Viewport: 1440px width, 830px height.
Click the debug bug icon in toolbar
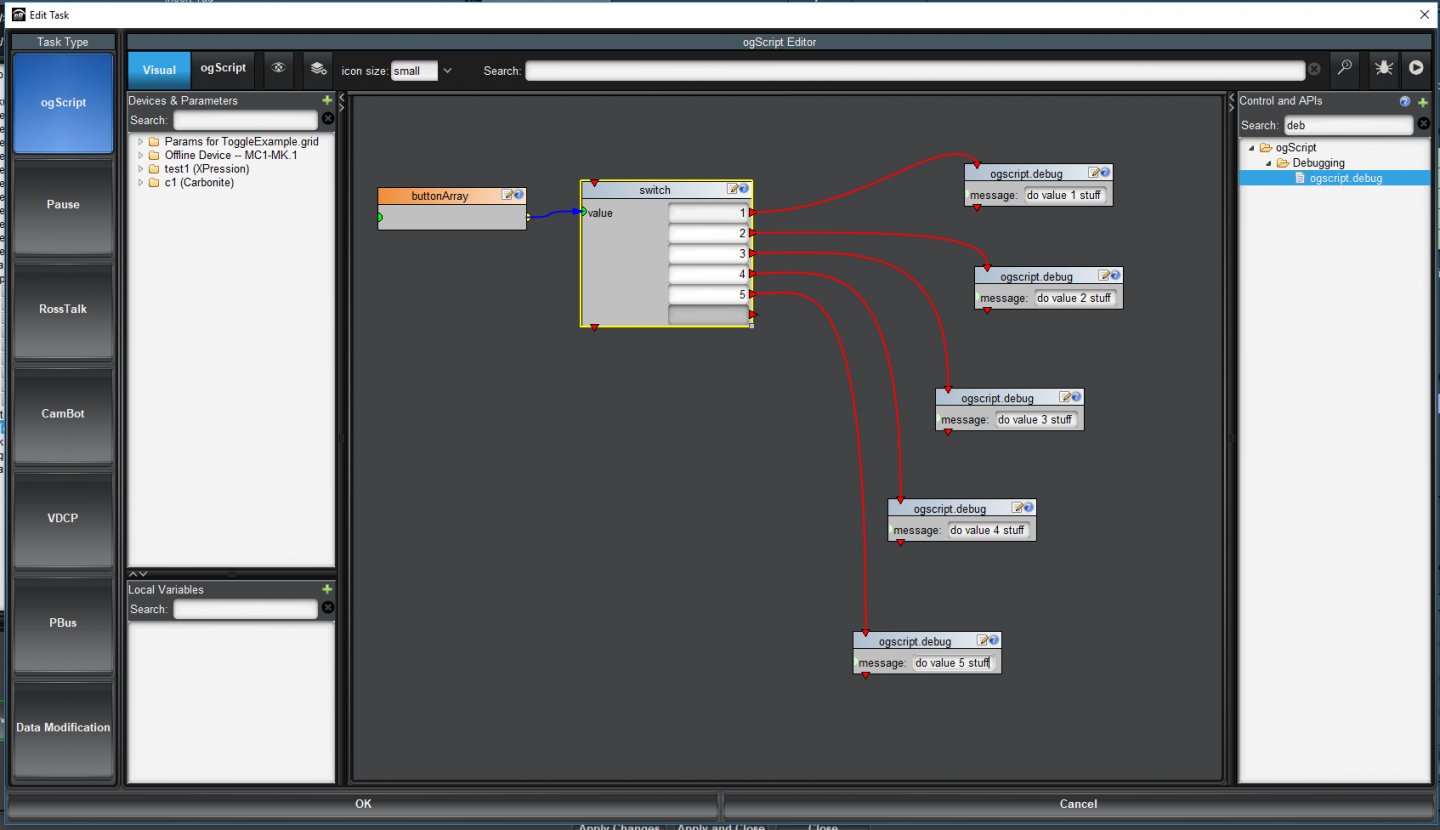click(1384, 69)
